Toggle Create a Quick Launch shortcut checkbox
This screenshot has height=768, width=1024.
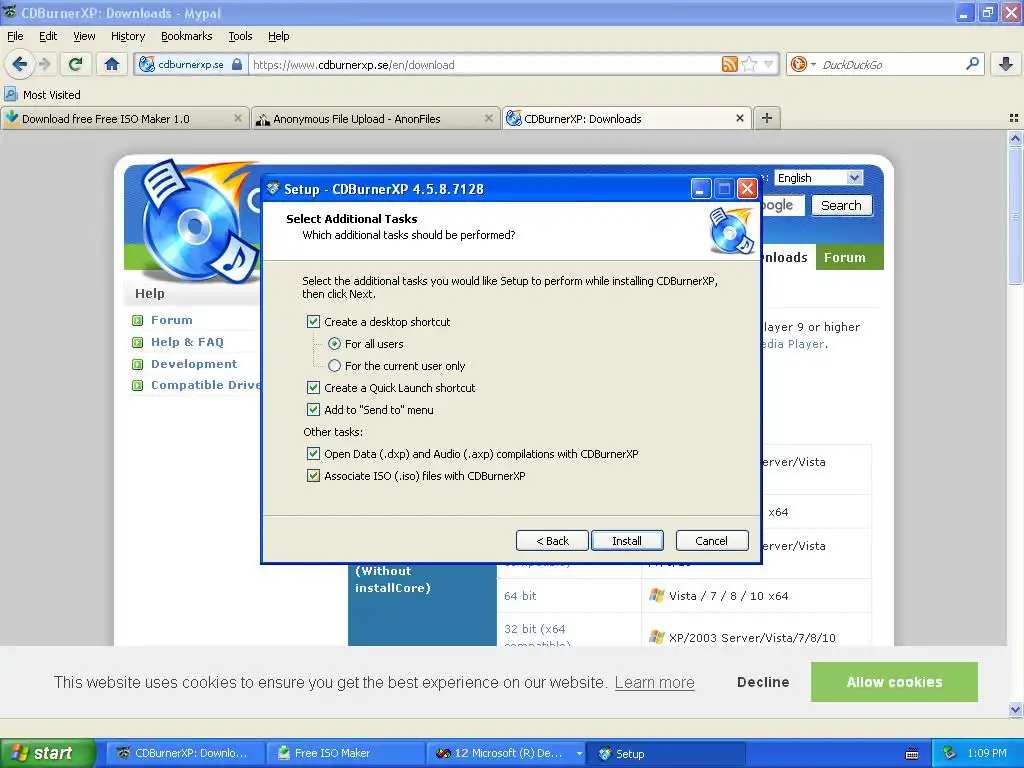[x=313, y=388]
